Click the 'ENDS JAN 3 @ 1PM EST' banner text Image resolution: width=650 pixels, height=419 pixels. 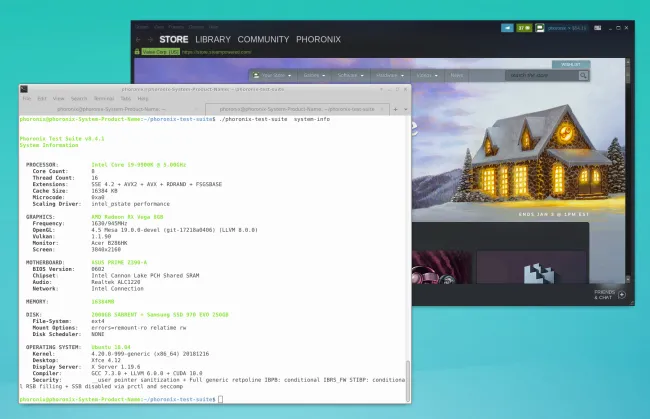coord(553,215)
